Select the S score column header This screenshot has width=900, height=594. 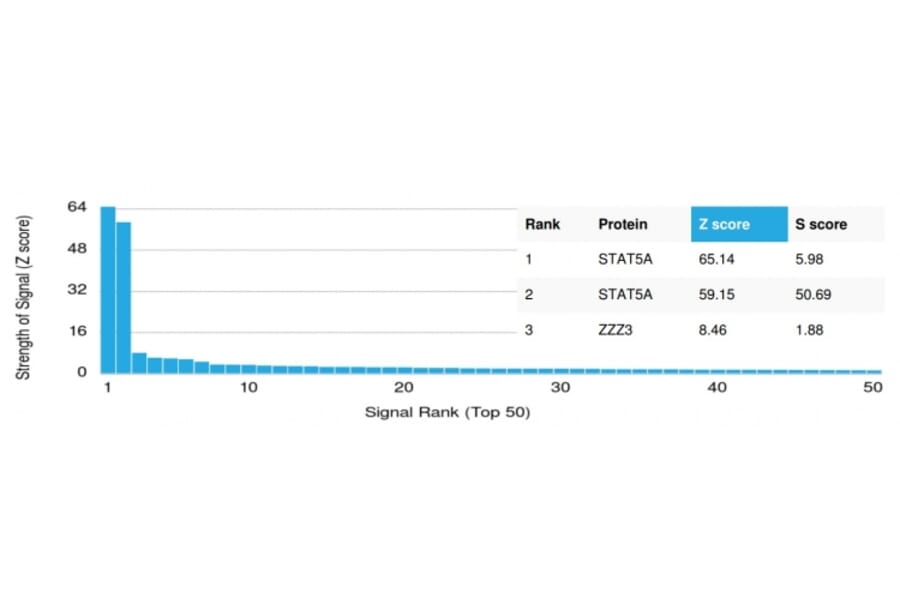click(821, 224)
